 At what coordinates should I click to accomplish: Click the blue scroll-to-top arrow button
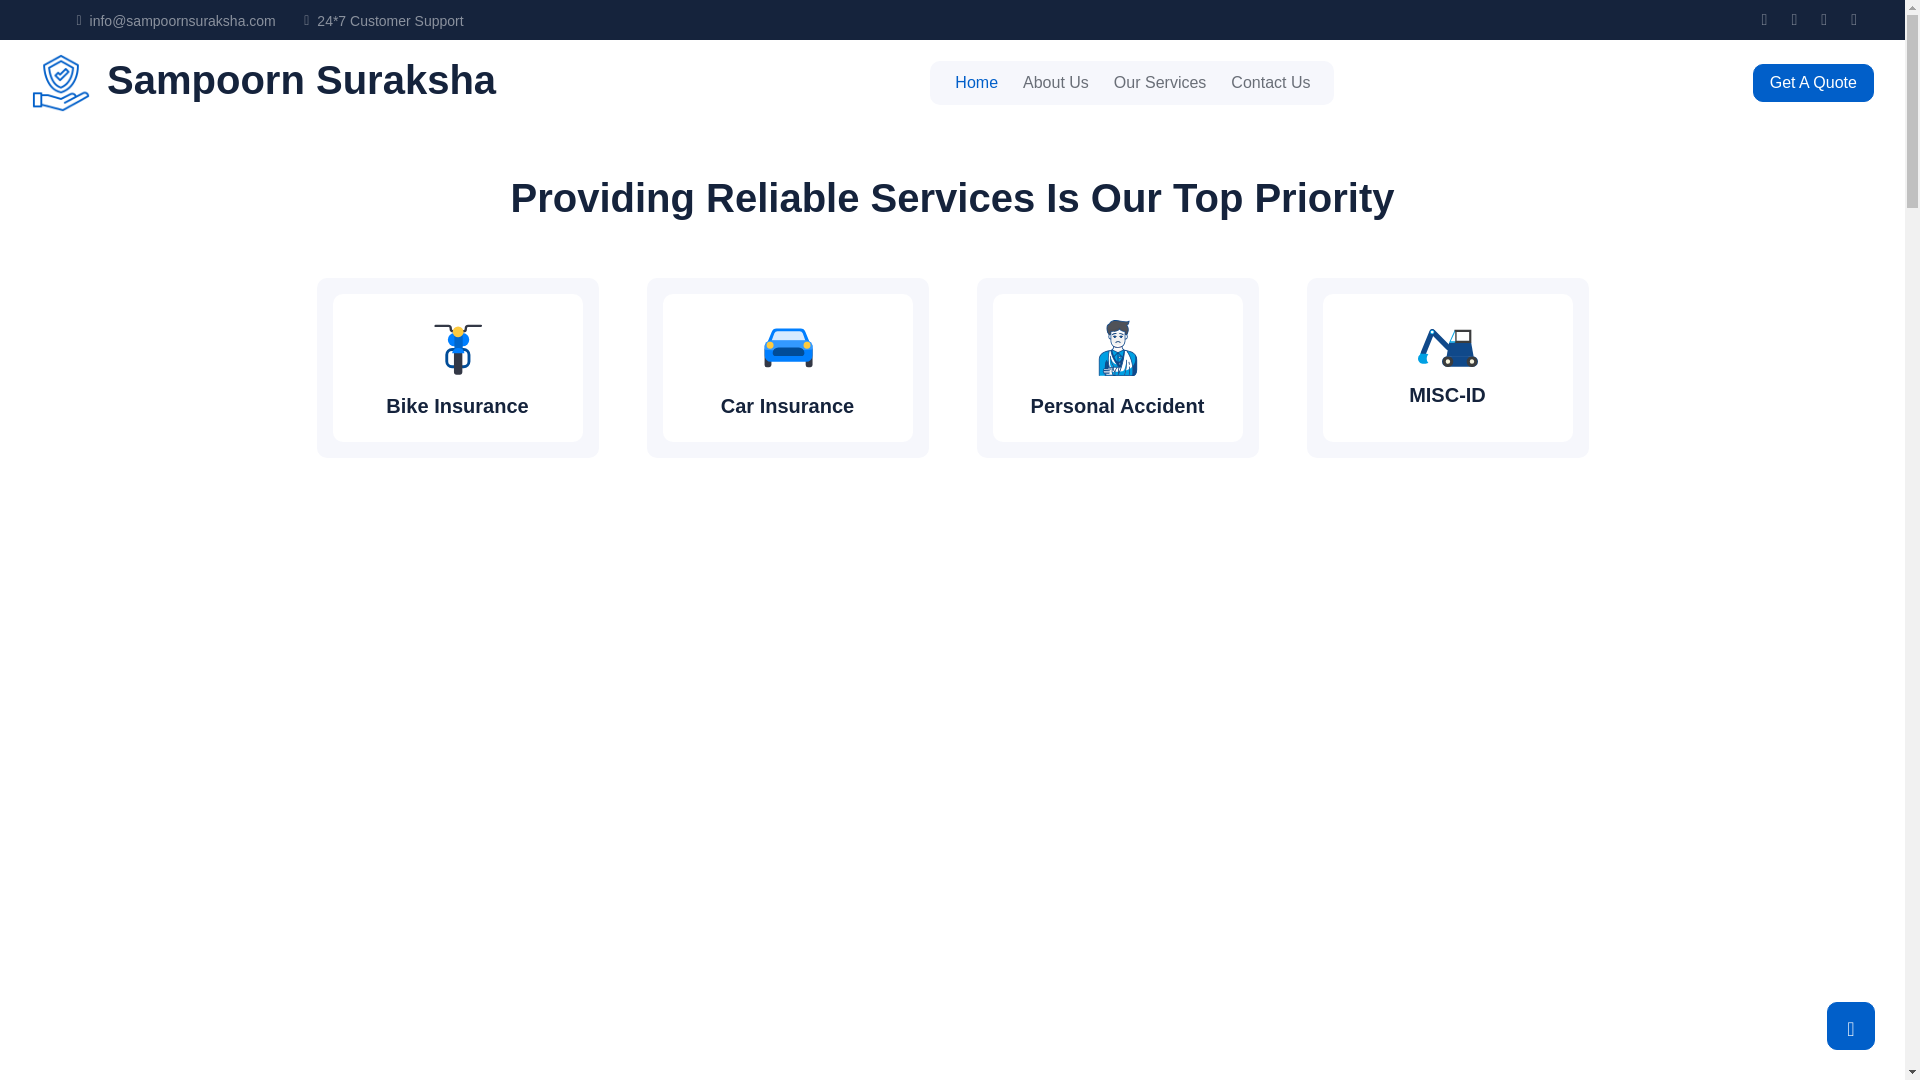[x=1850, y=1026]
